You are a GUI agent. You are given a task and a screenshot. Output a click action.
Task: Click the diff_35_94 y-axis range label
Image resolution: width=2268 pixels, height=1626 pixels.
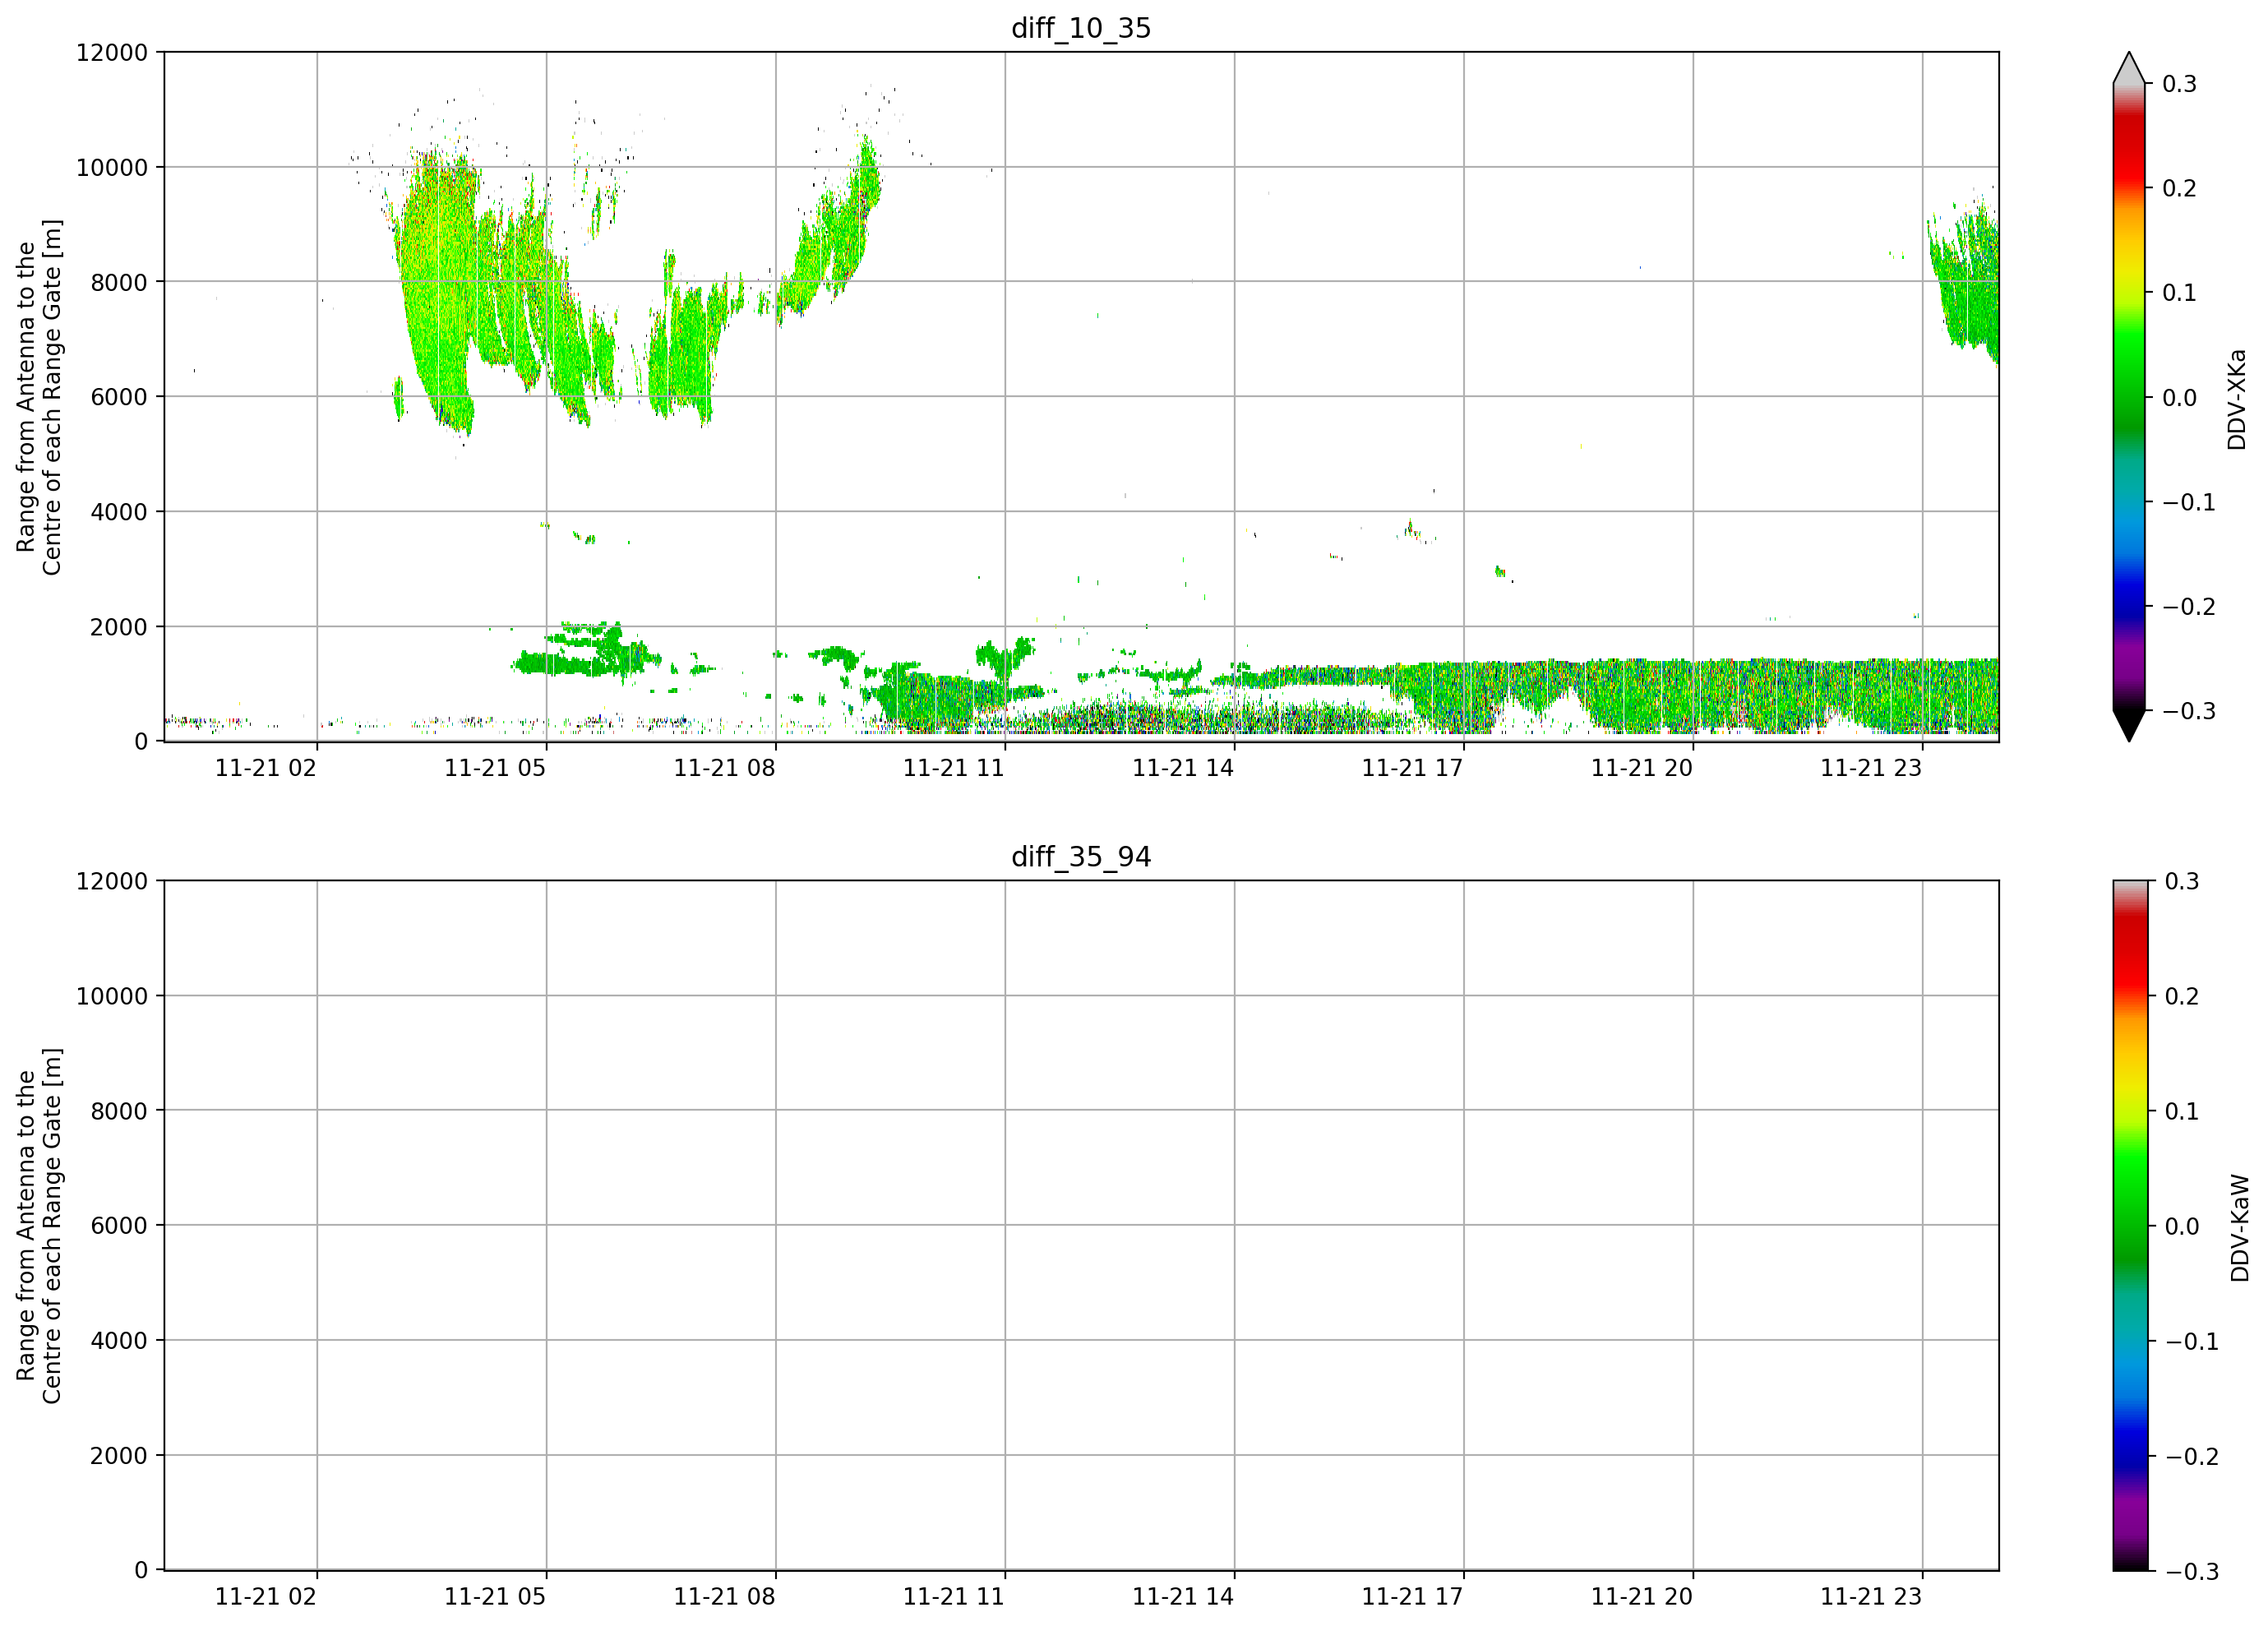coord(39,1226)
